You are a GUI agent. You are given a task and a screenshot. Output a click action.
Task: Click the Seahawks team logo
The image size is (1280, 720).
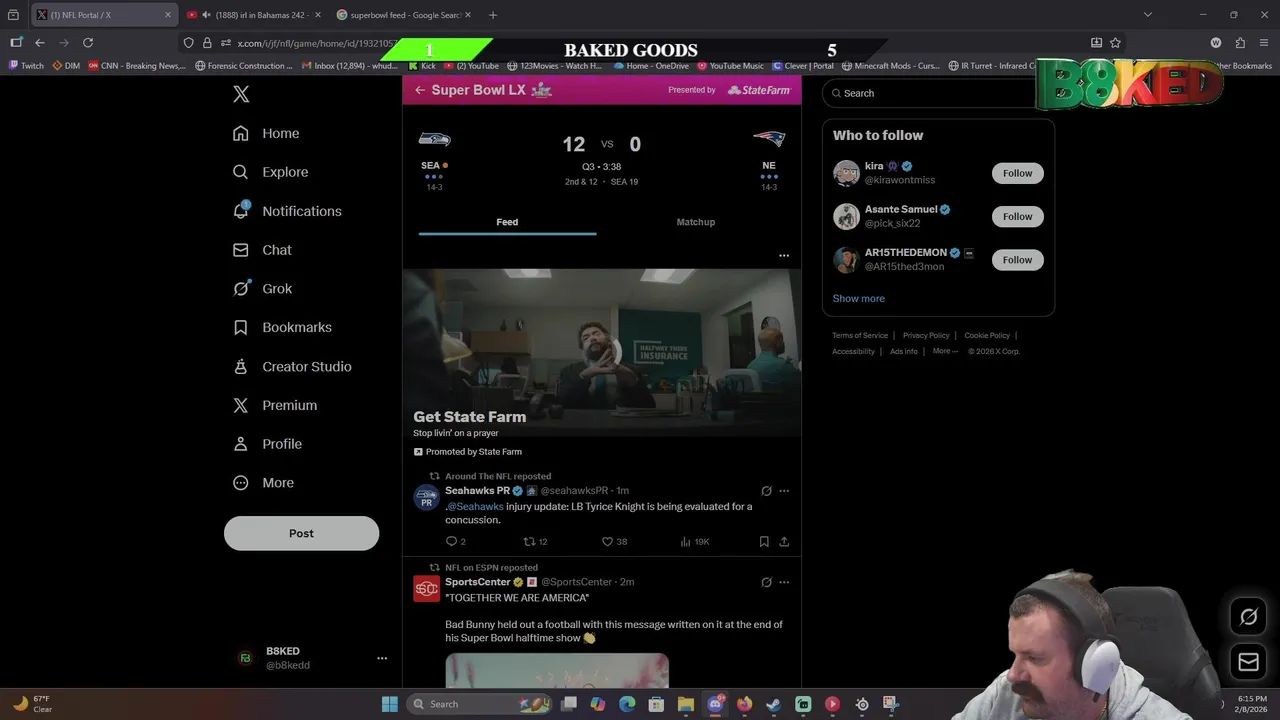[x=434, y=139]
